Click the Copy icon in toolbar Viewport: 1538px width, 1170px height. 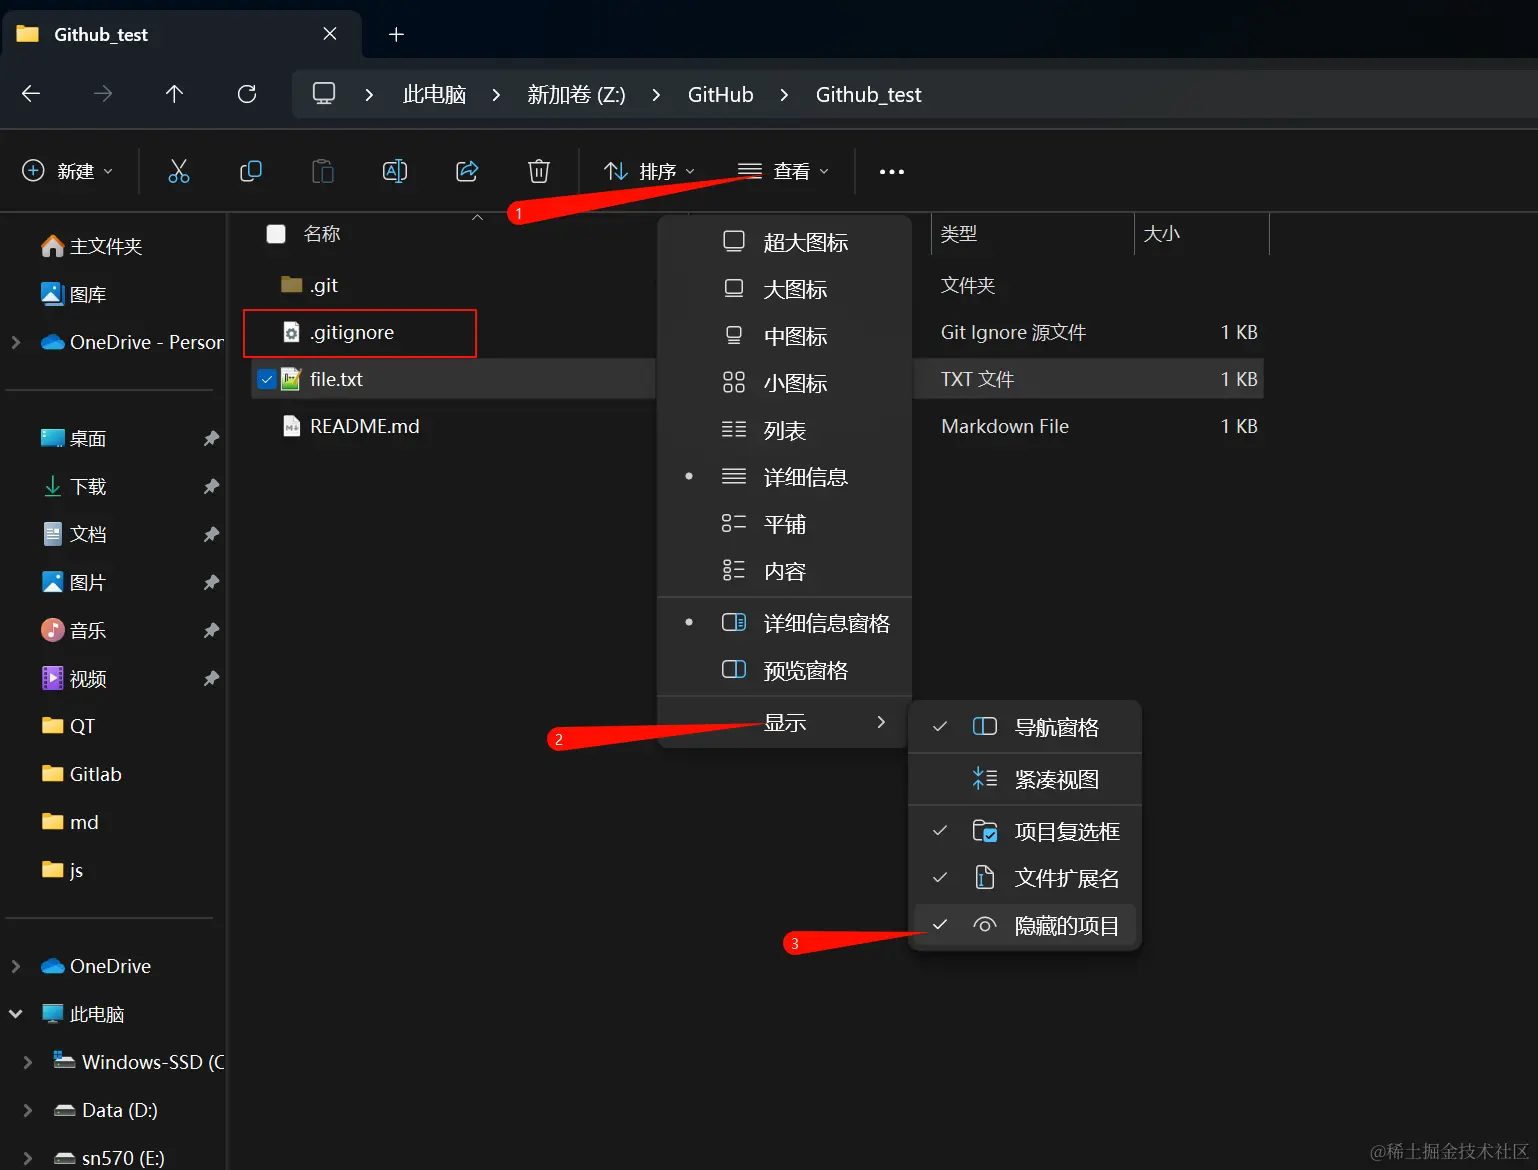pos(251,171)
